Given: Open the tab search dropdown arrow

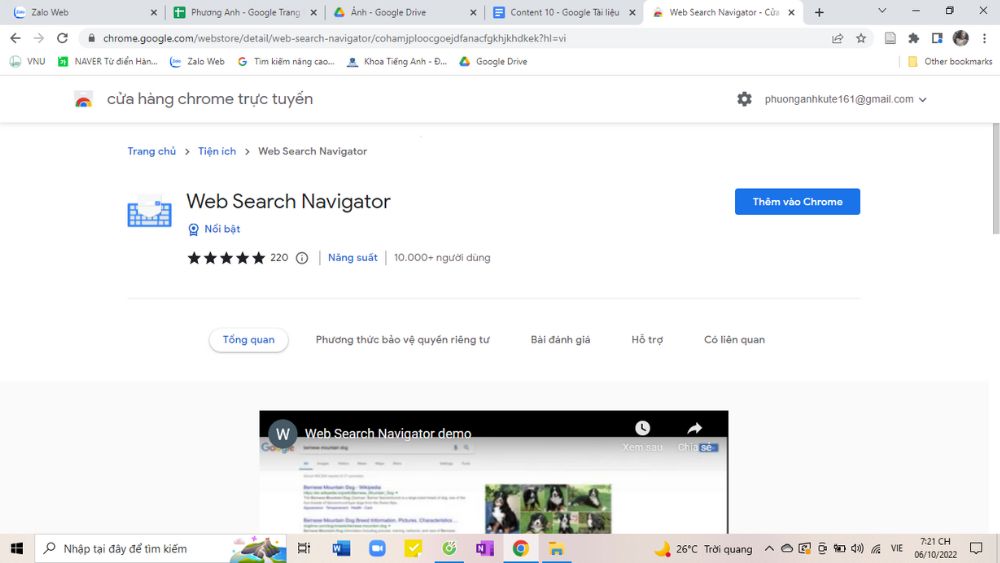Looking at the screenshot, I should click(882, 11).
